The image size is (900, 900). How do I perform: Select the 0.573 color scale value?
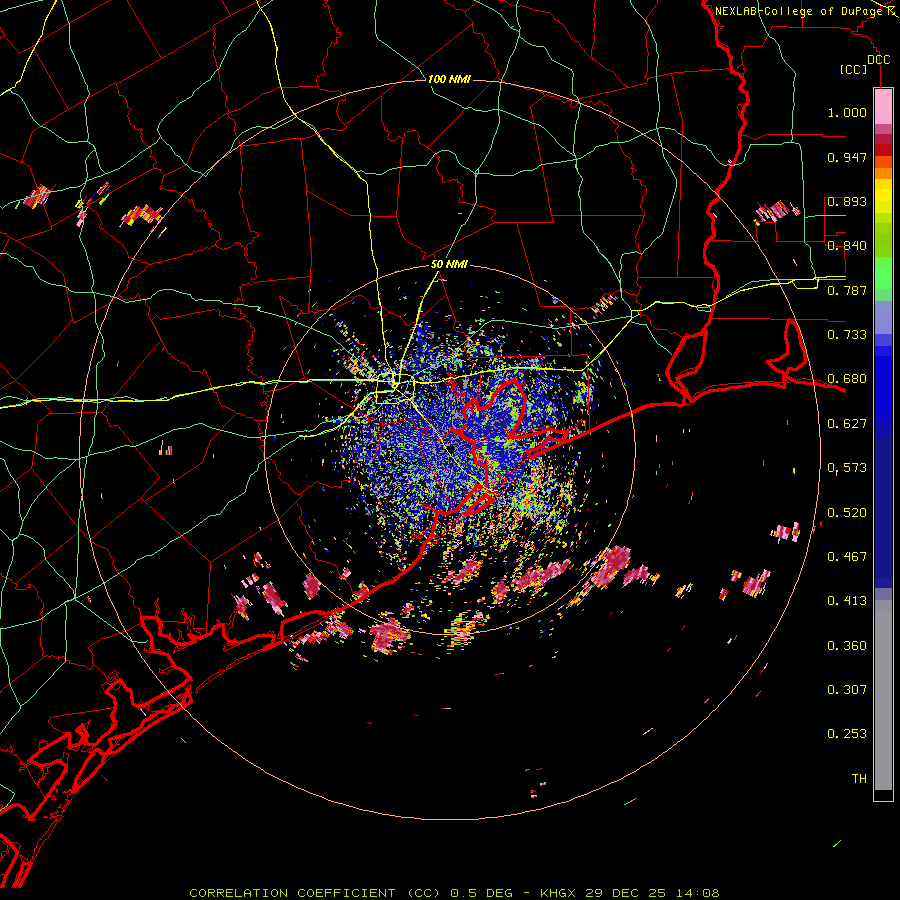[x=847, y=468]
